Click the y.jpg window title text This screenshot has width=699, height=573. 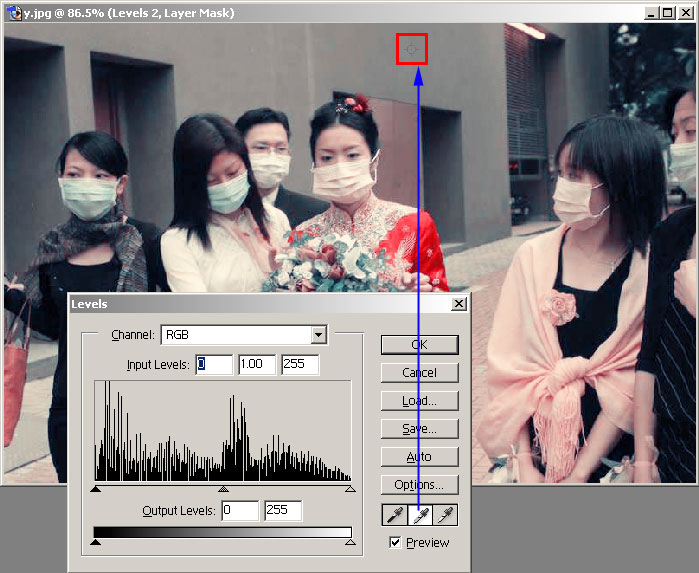[x=129, y=13]
